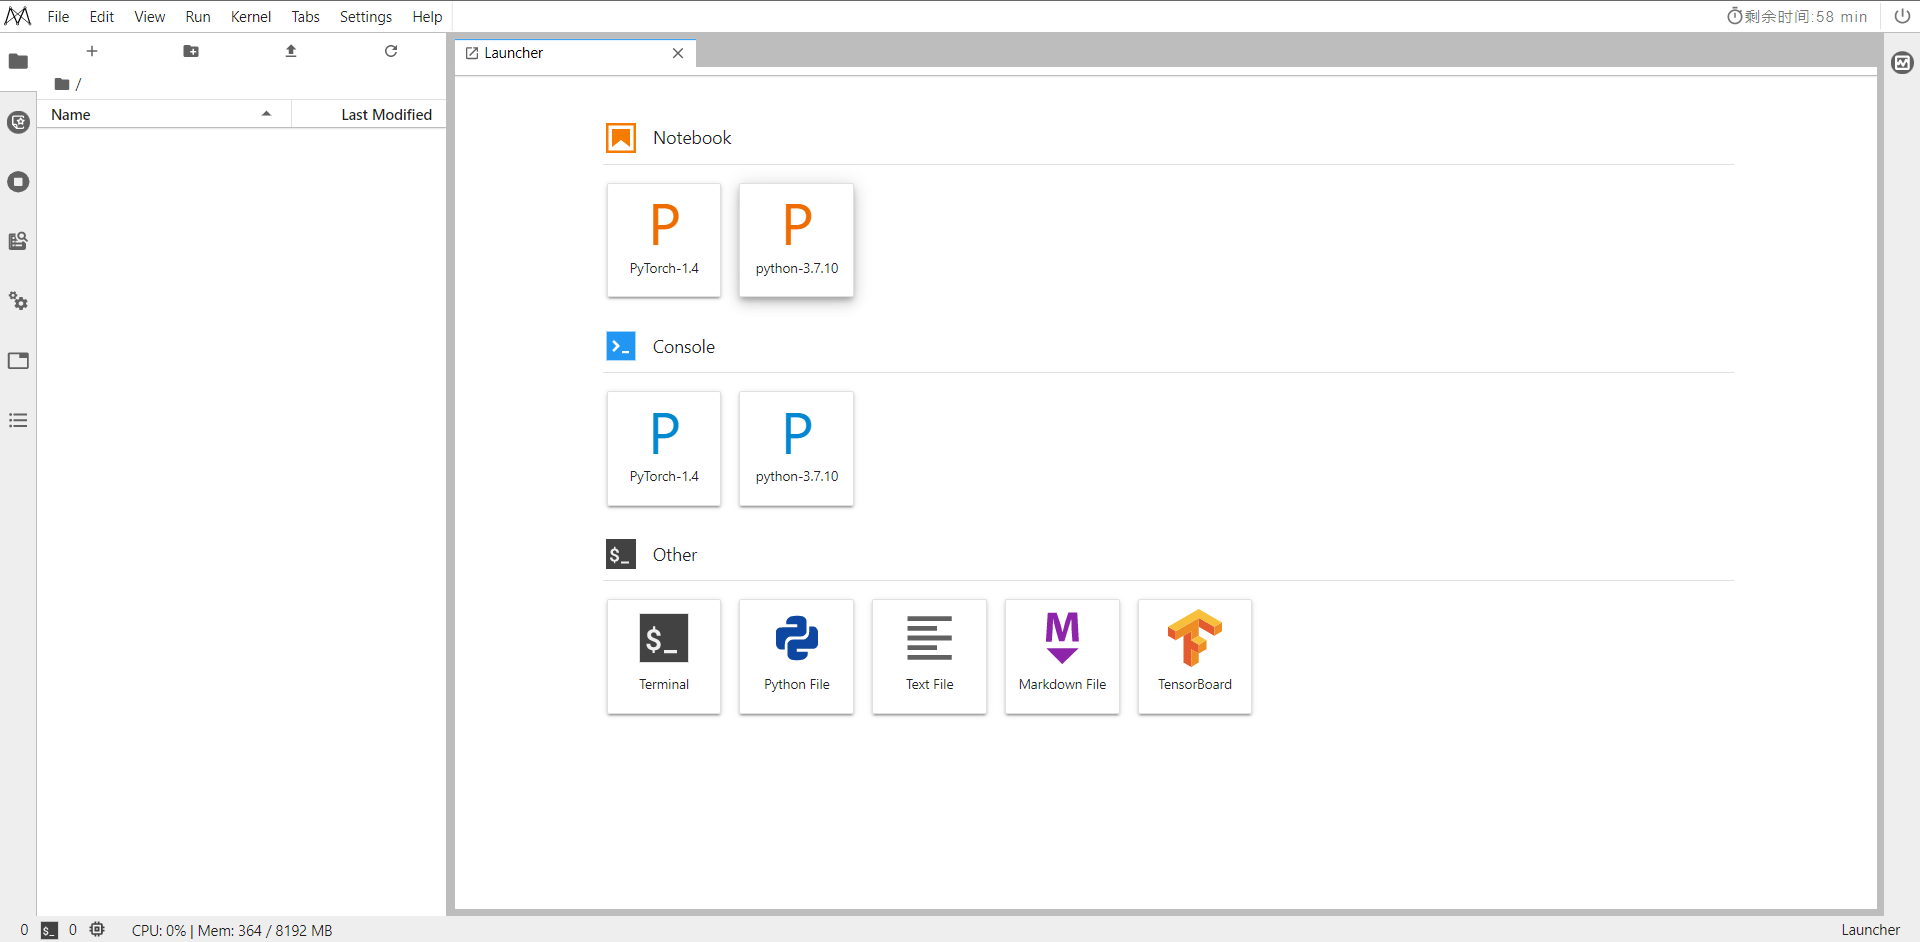Click the logo icon in menu bar
Viewport: 1920px width, 942px height.
(x=18, y=16)
